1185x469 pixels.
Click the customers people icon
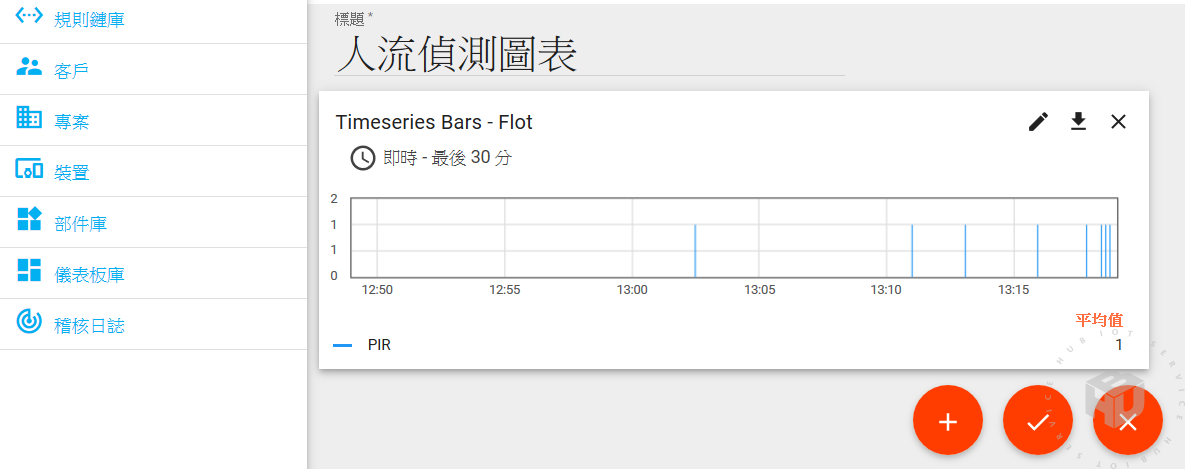[30, 68]
